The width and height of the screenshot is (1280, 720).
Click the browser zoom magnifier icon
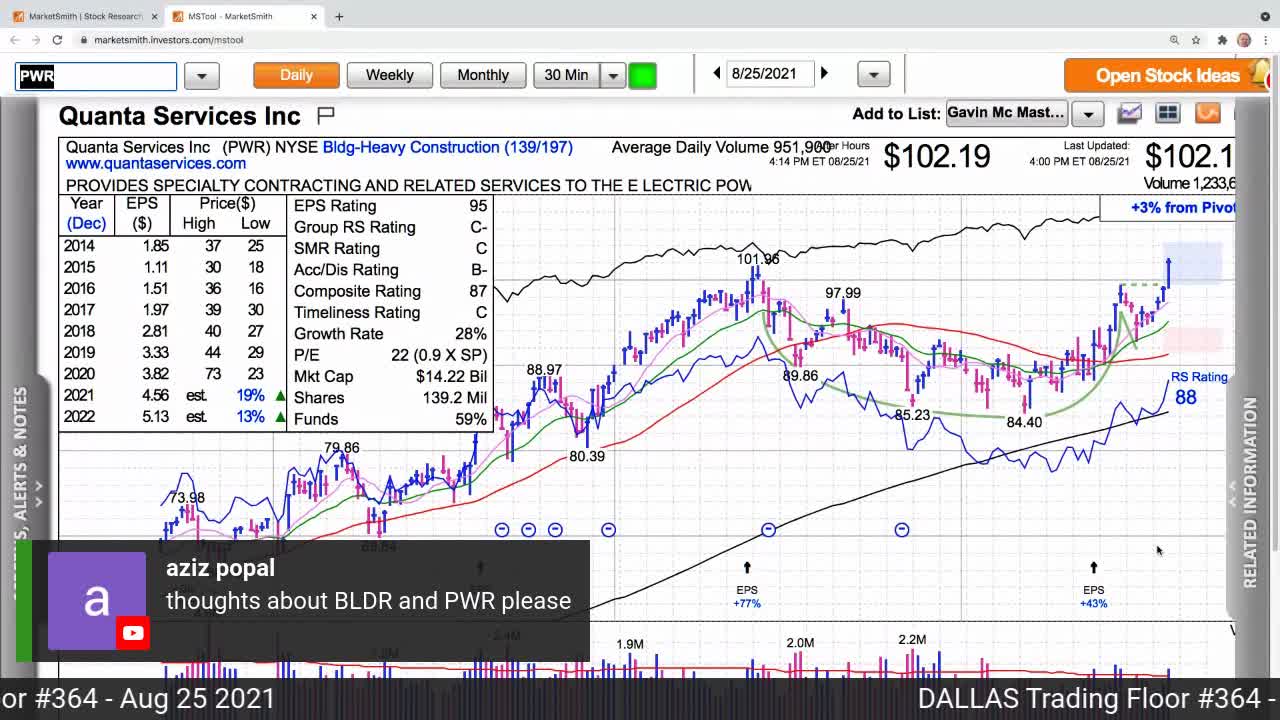1174,40
